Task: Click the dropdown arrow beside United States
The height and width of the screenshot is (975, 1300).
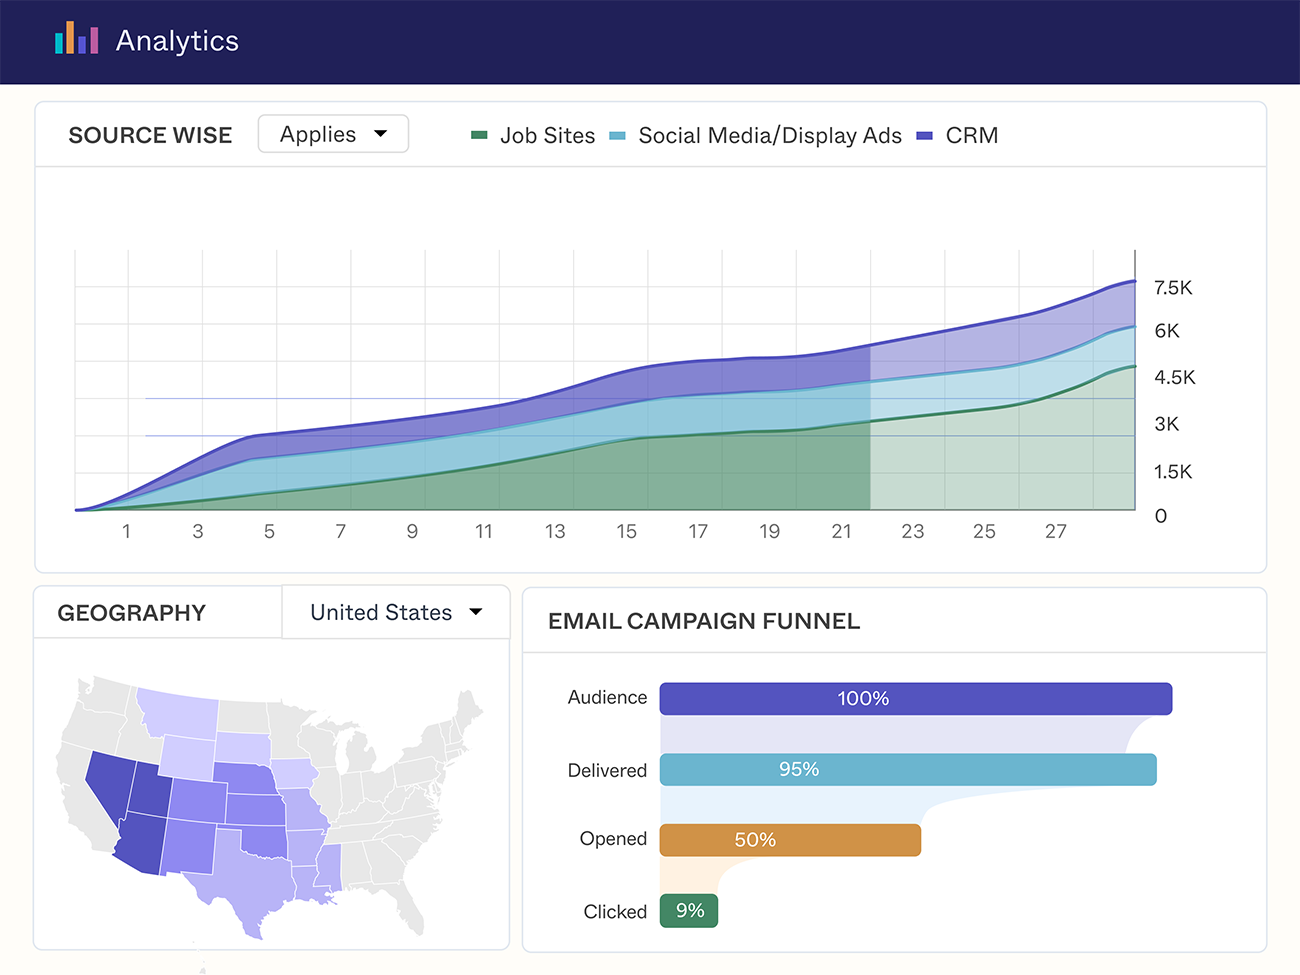Action: 476,612
